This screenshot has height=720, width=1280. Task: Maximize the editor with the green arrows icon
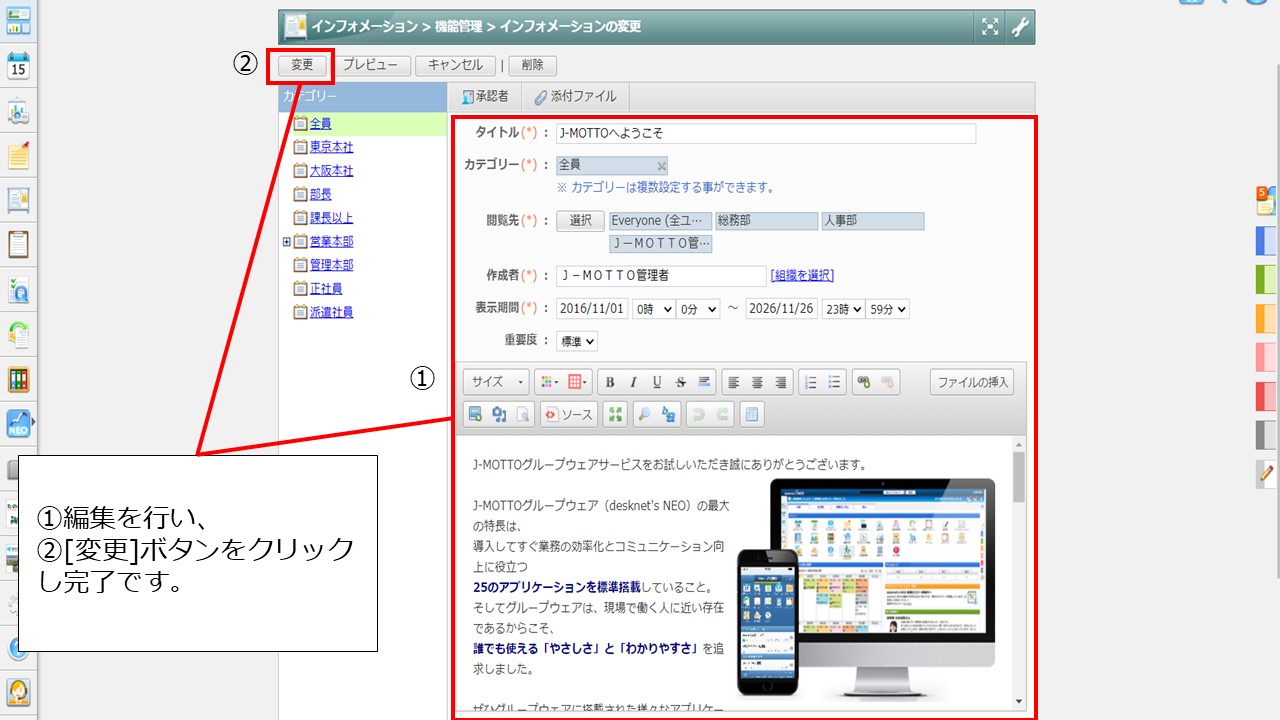tap(617, 414)
